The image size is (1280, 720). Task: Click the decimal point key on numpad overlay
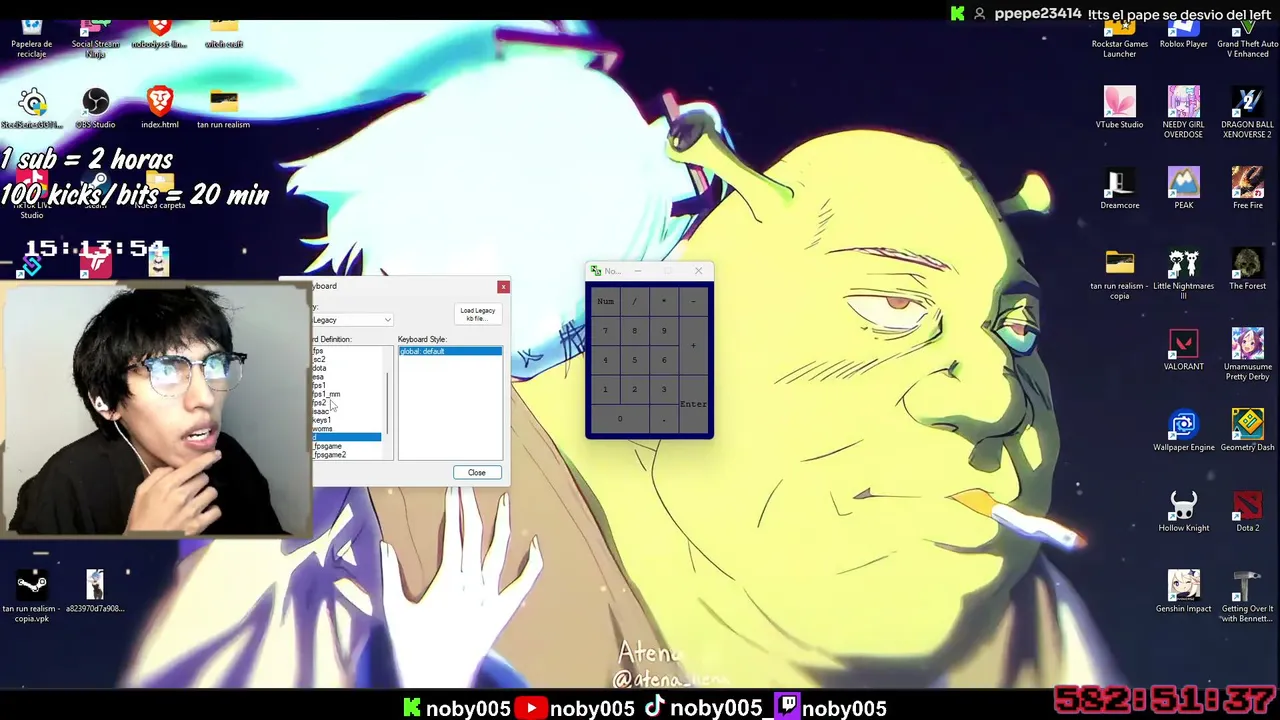[x=663, y=419]
